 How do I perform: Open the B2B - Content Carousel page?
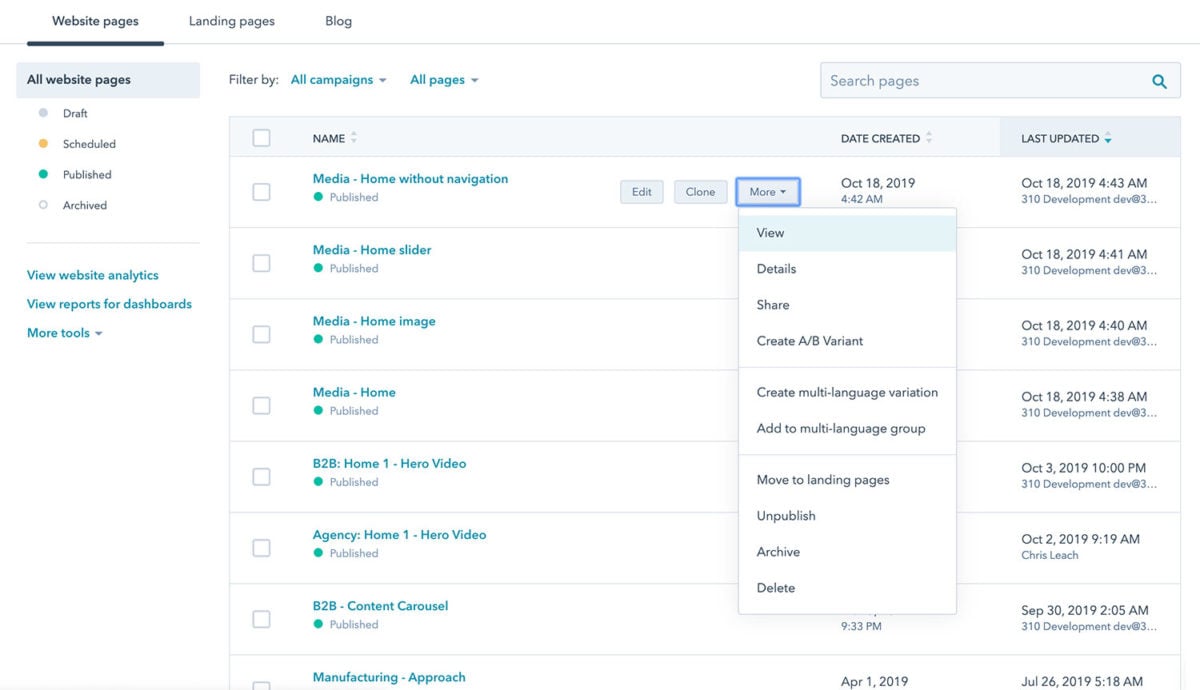click(380, 606)
